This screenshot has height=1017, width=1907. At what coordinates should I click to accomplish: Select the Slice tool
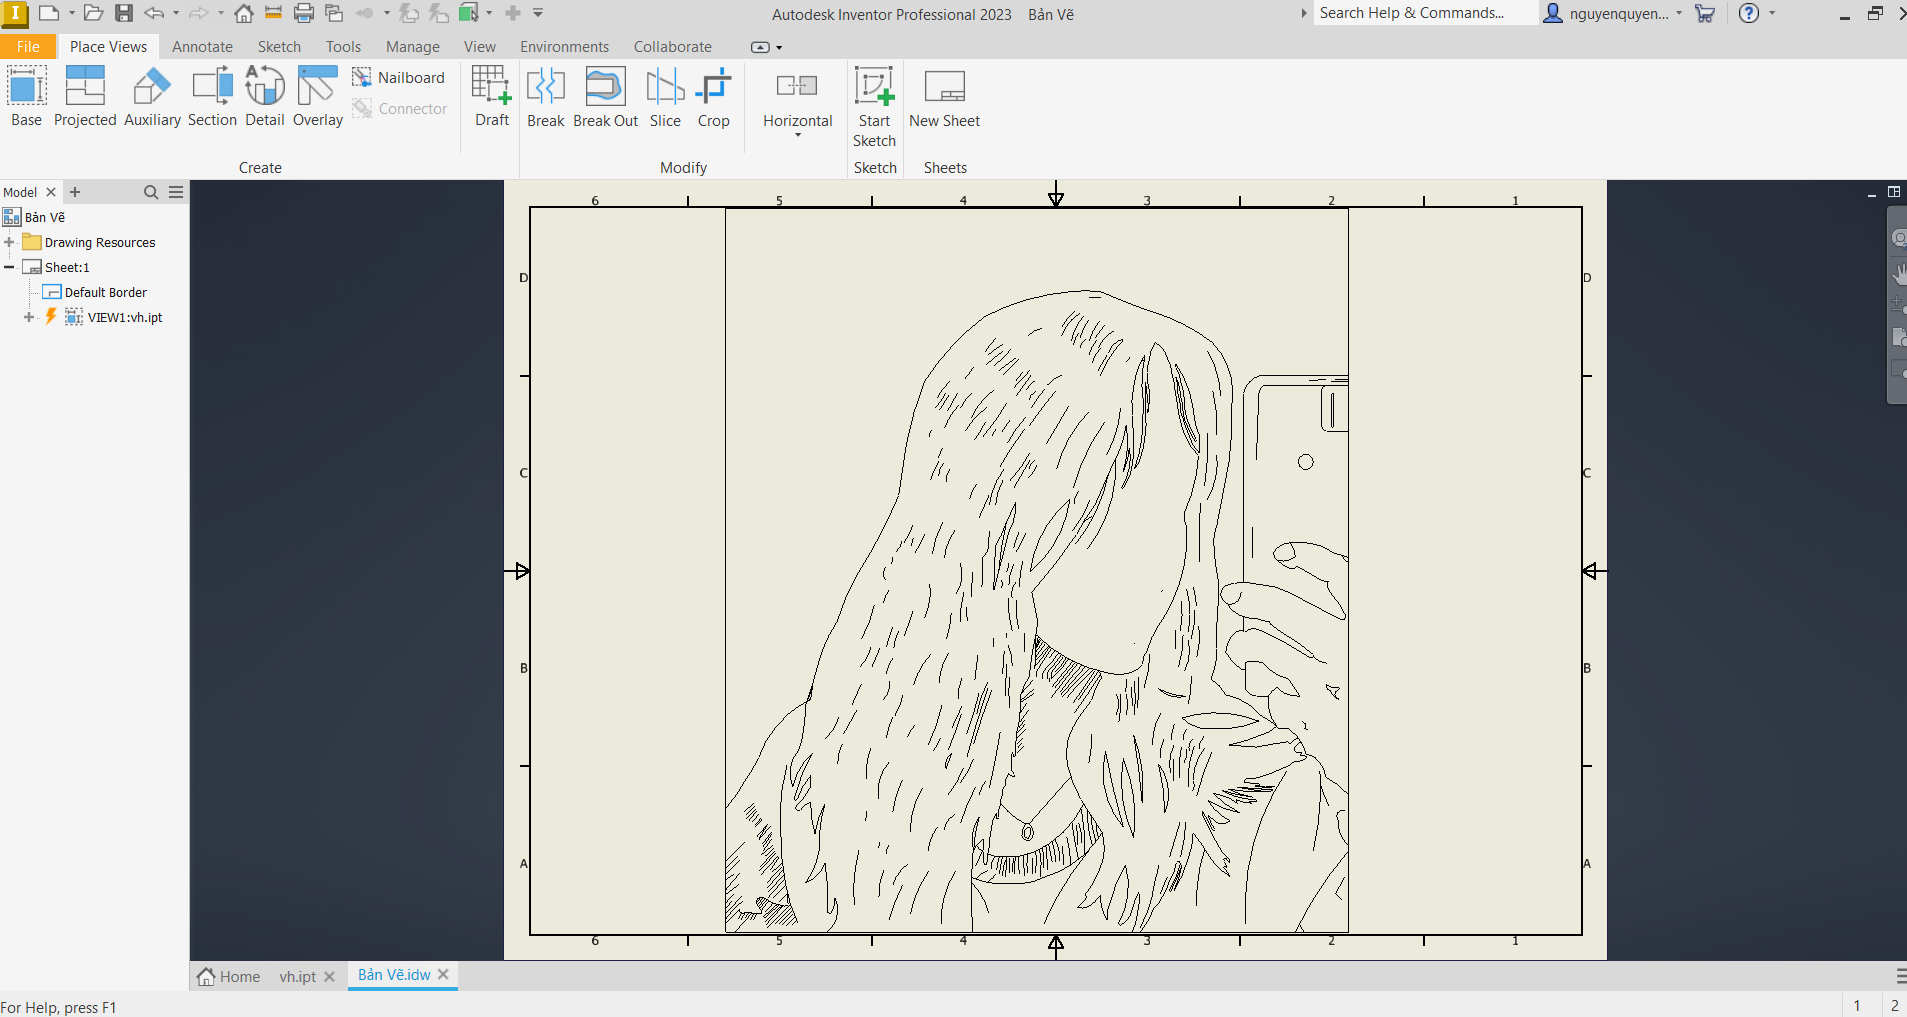[x=665, y=97]
